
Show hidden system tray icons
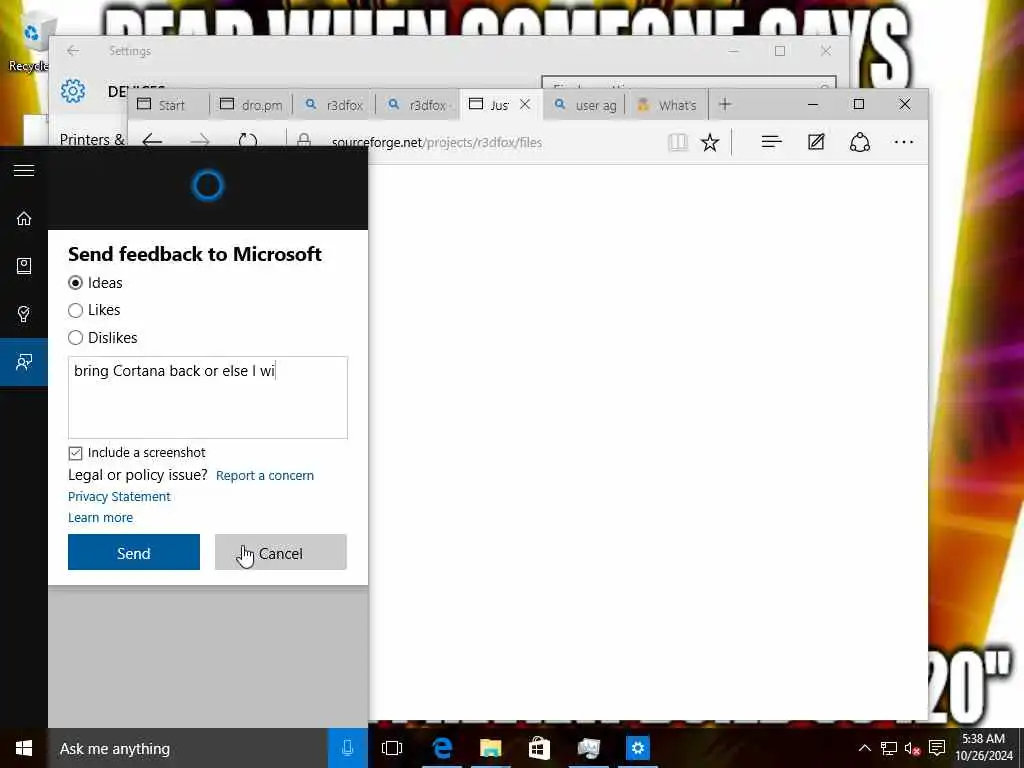click(x=865, y=748)
